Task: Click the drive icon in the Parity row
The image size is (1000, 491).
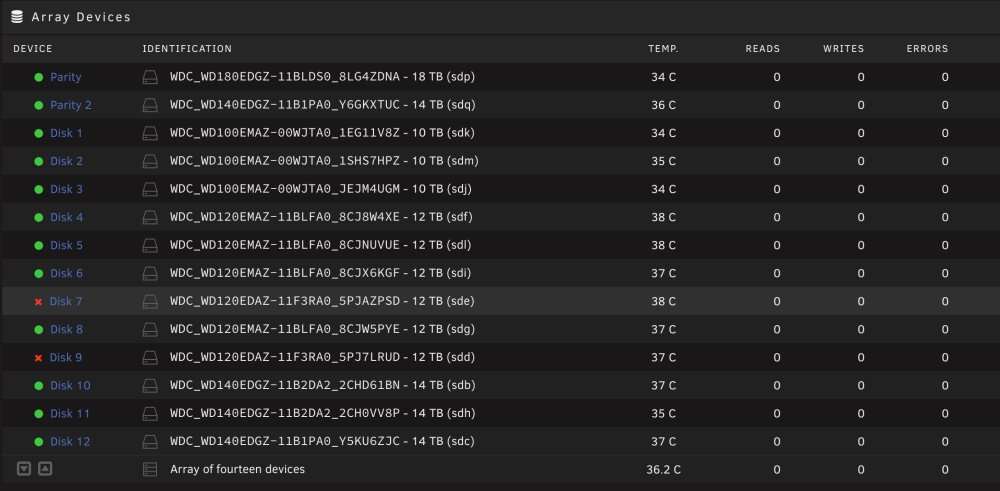Action: click(150, 77)
